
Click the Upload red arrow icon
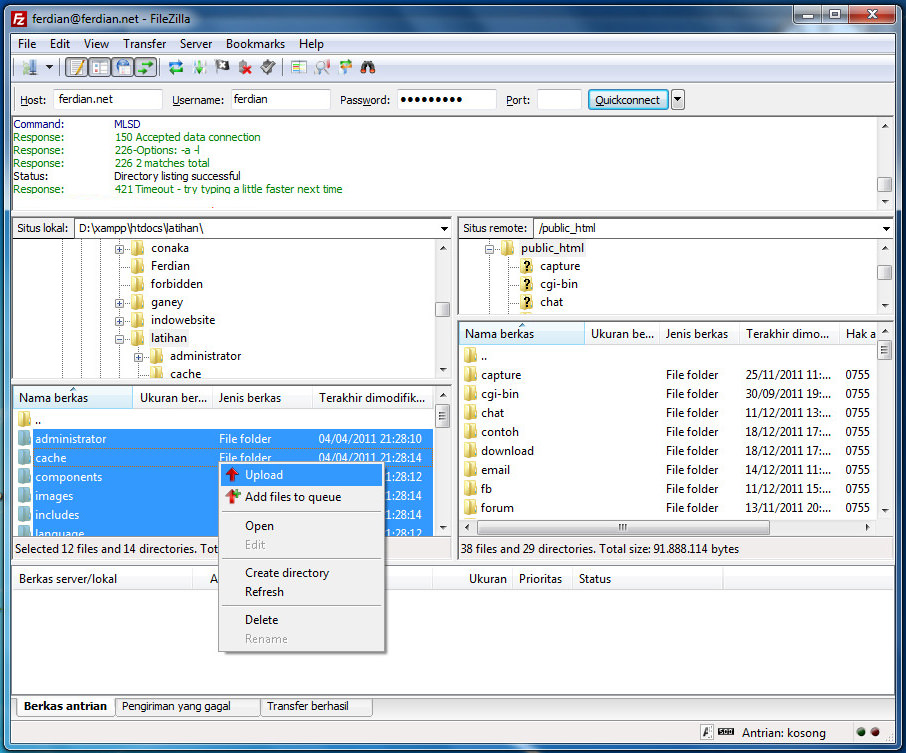point(232,474)
